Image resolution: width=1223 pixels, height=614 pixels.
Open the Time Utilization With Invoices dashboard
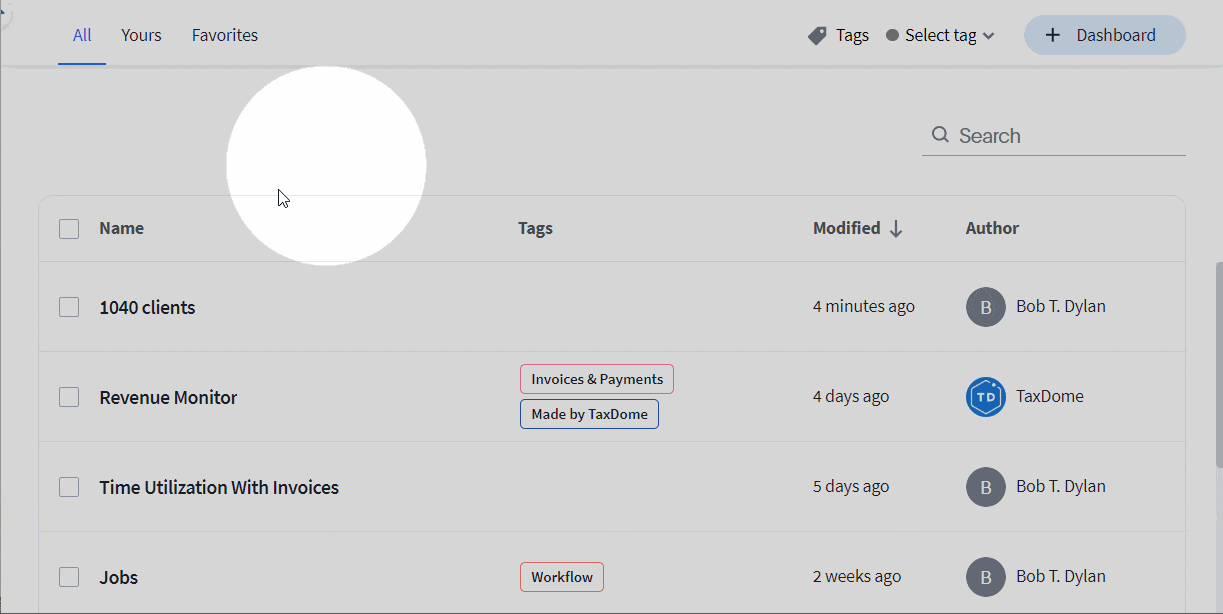coord(219,488)
